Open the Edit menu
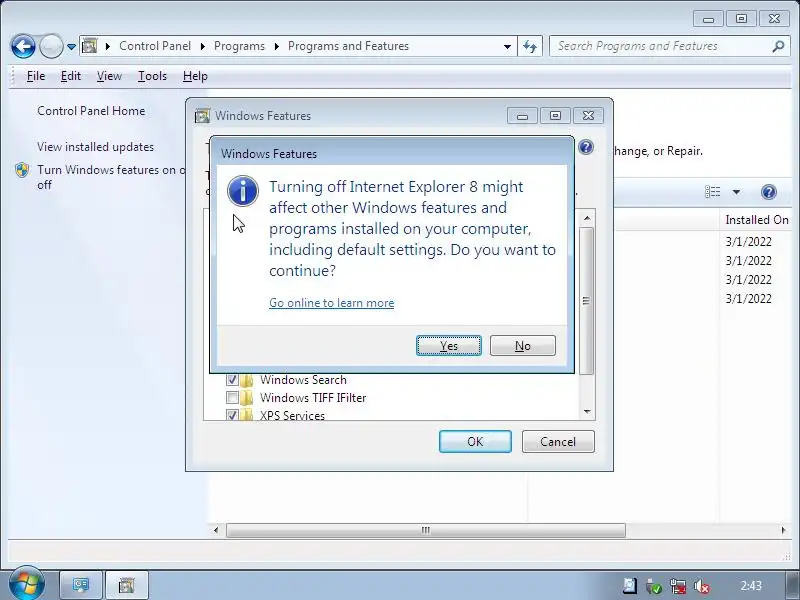 click(70, 76)
